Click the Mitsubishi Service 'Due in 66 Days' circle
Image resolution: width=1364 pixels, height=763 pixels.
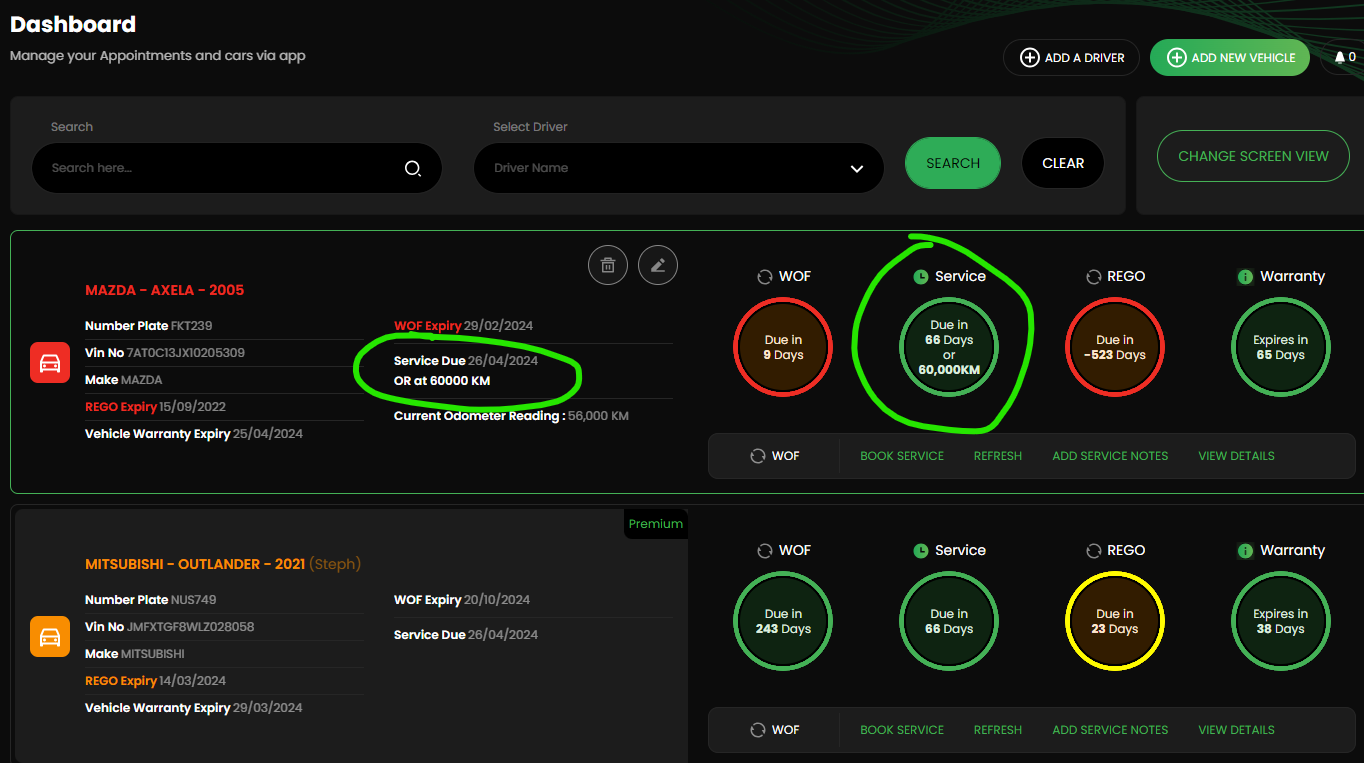click(949, 621)
